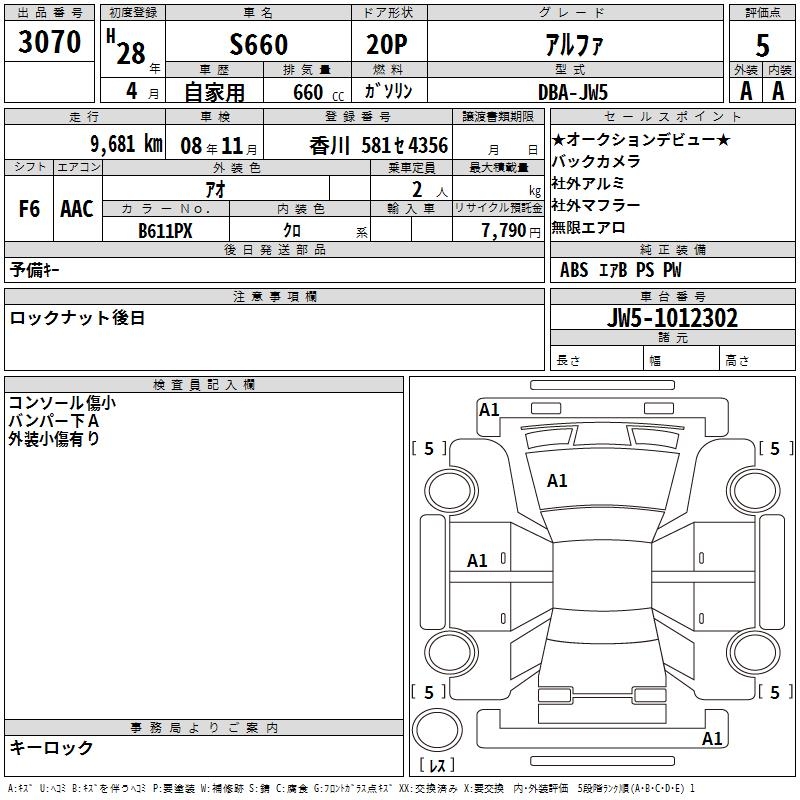The height and width of the screenshot is (800, 800).
Task: Select seating capacity 2 人
Action: pos(430,190)
